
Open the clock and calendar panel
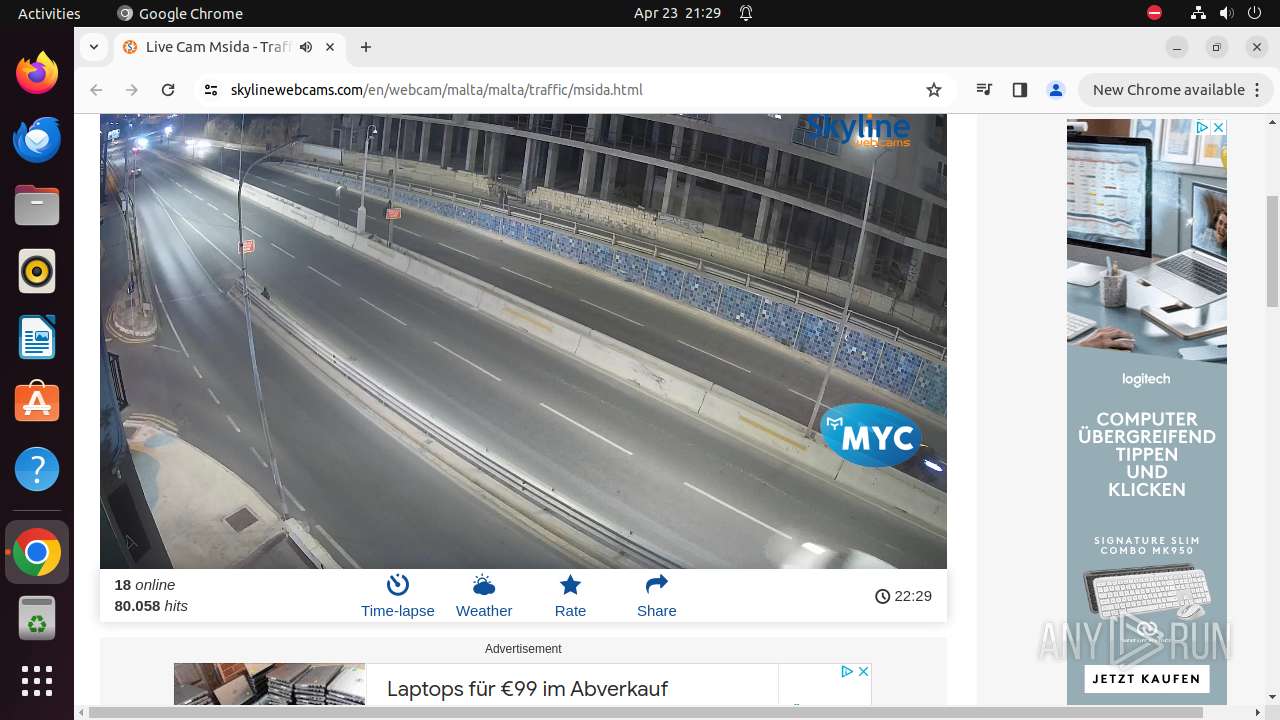point(677,13)
